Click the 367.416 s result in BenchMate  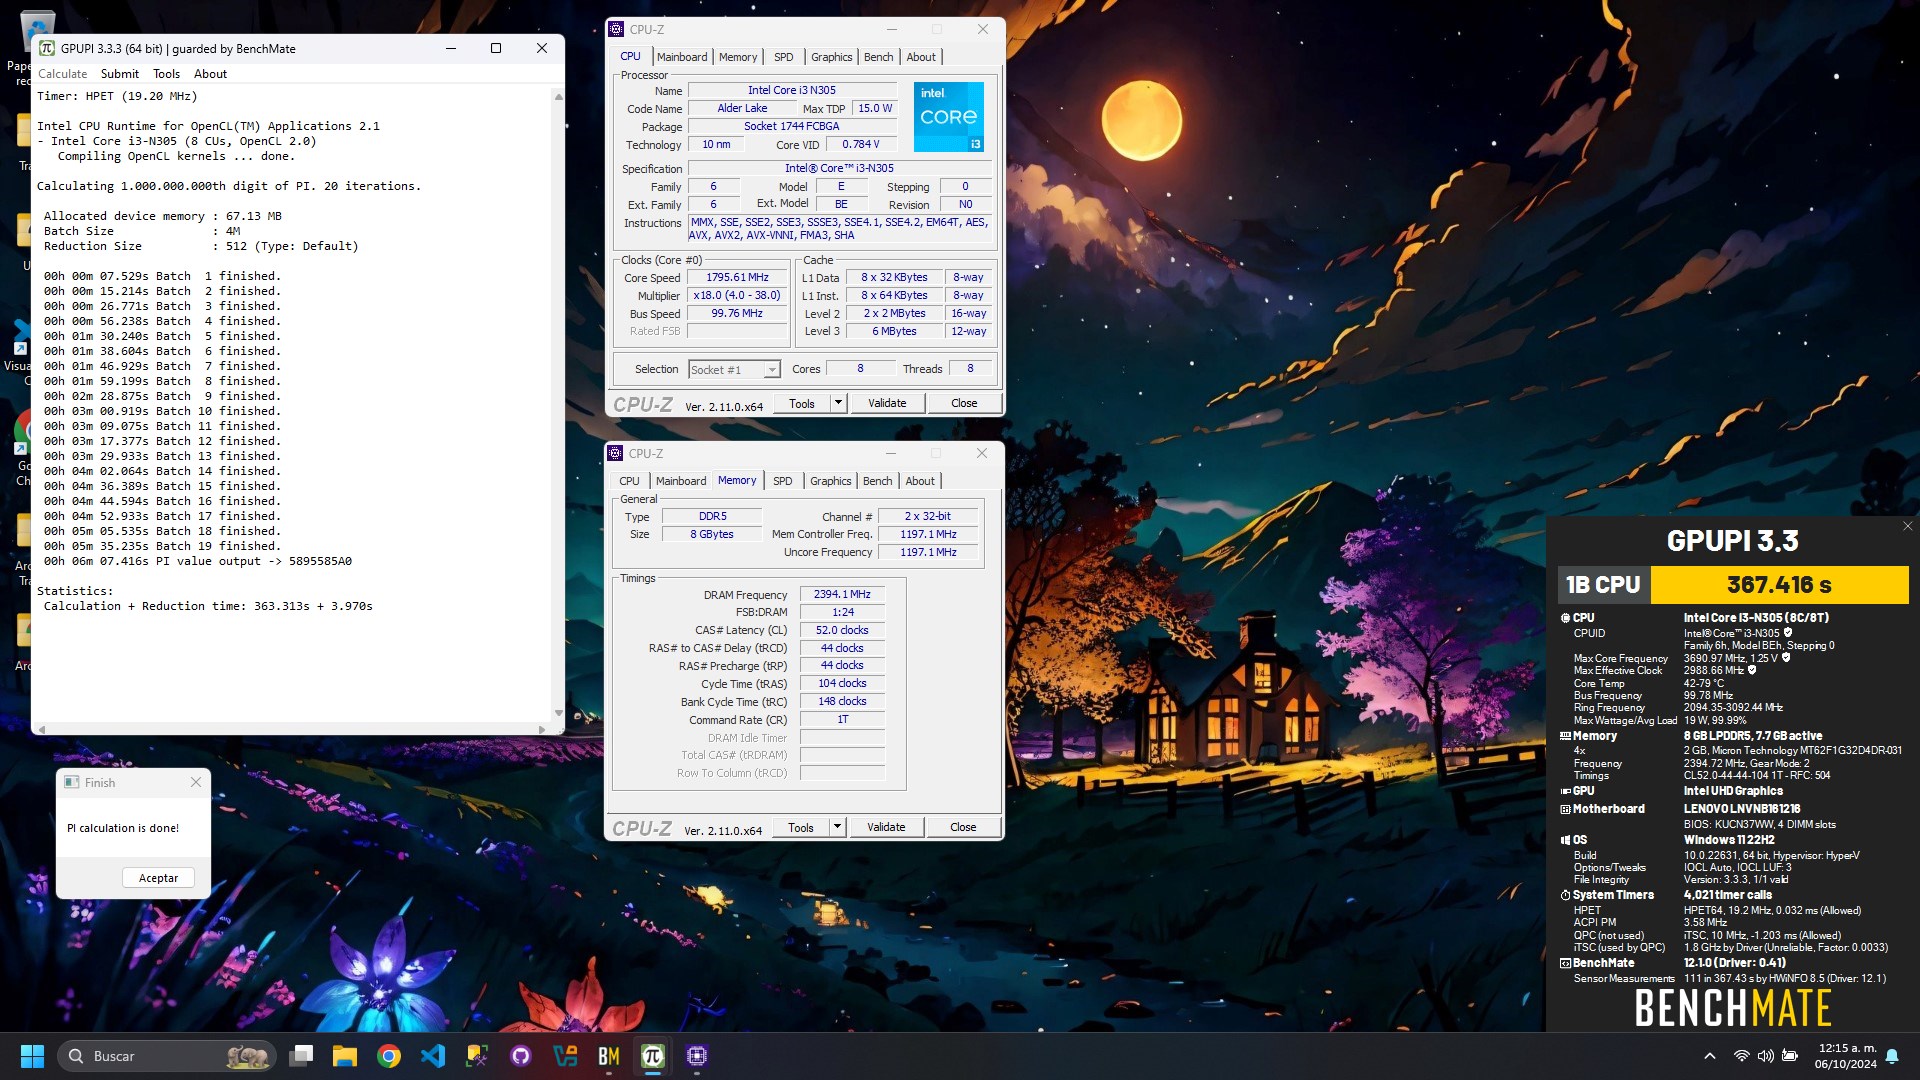(1779, 585)
